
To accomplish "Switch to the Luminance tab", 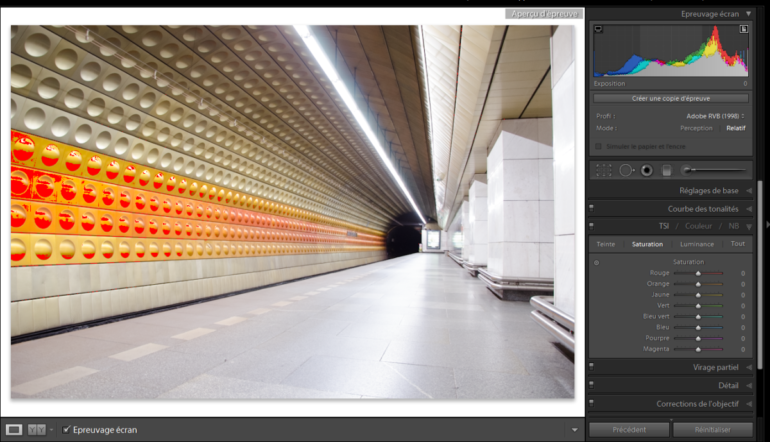I will 697,244.
